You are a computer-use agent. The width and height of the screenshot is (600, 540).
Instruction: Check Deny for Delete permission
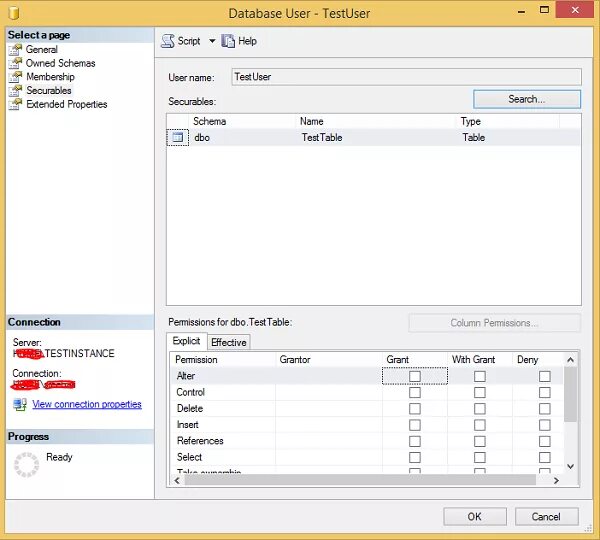click(x=545, y=408)
